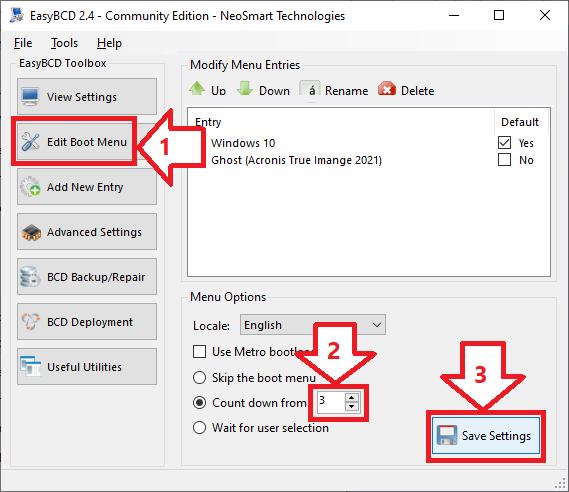Open the File menu

coord(23,43)
